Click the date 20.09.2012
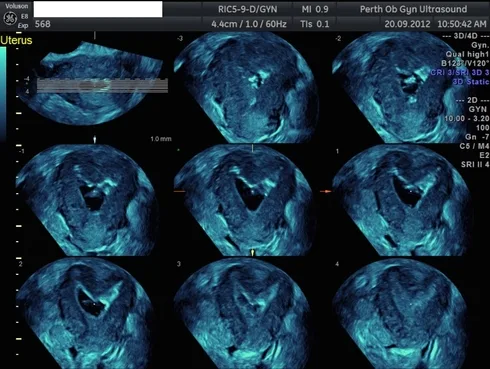The width and height of the screenshot is (490, 369). coord(407,24)
